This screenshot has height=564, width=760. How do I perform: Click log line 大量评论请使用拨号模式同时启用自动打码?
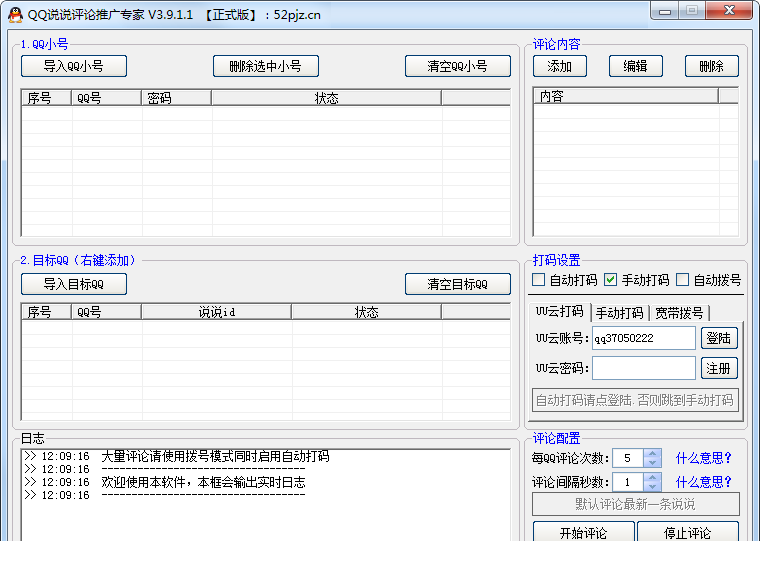(215, 456)
